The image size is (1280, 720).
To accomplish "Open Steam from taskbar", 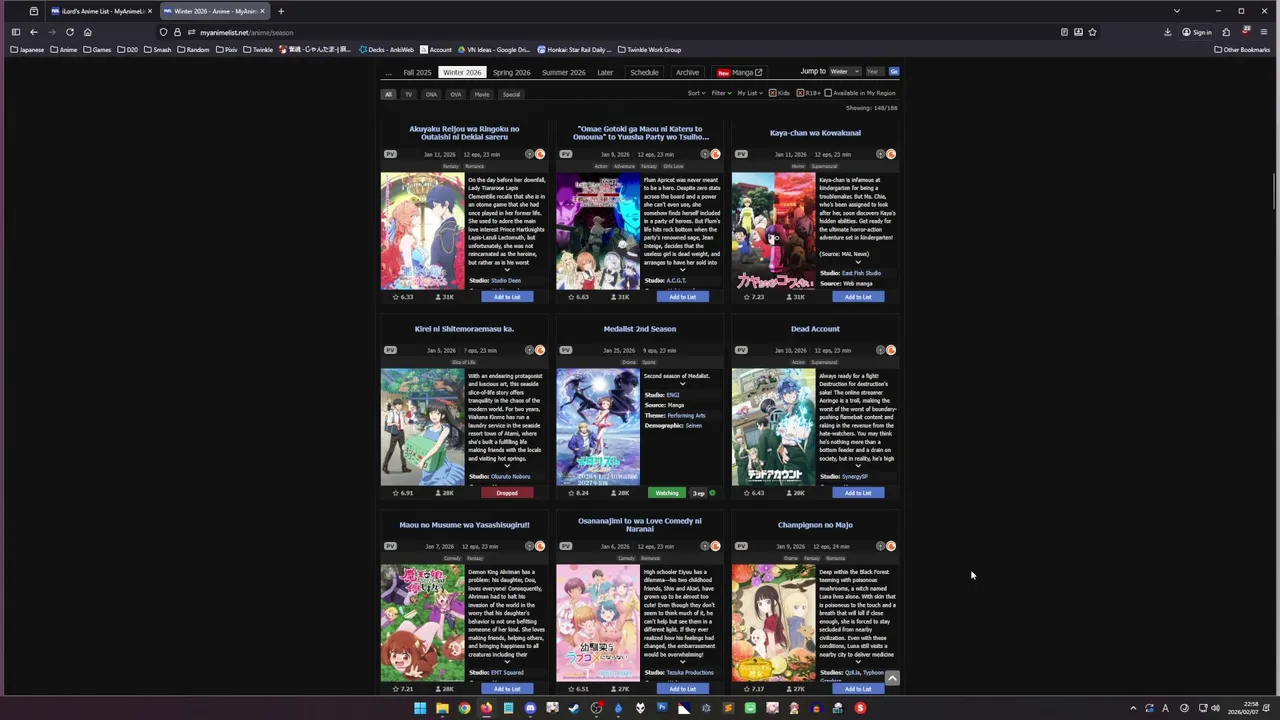I will click(x=574, y=708).
